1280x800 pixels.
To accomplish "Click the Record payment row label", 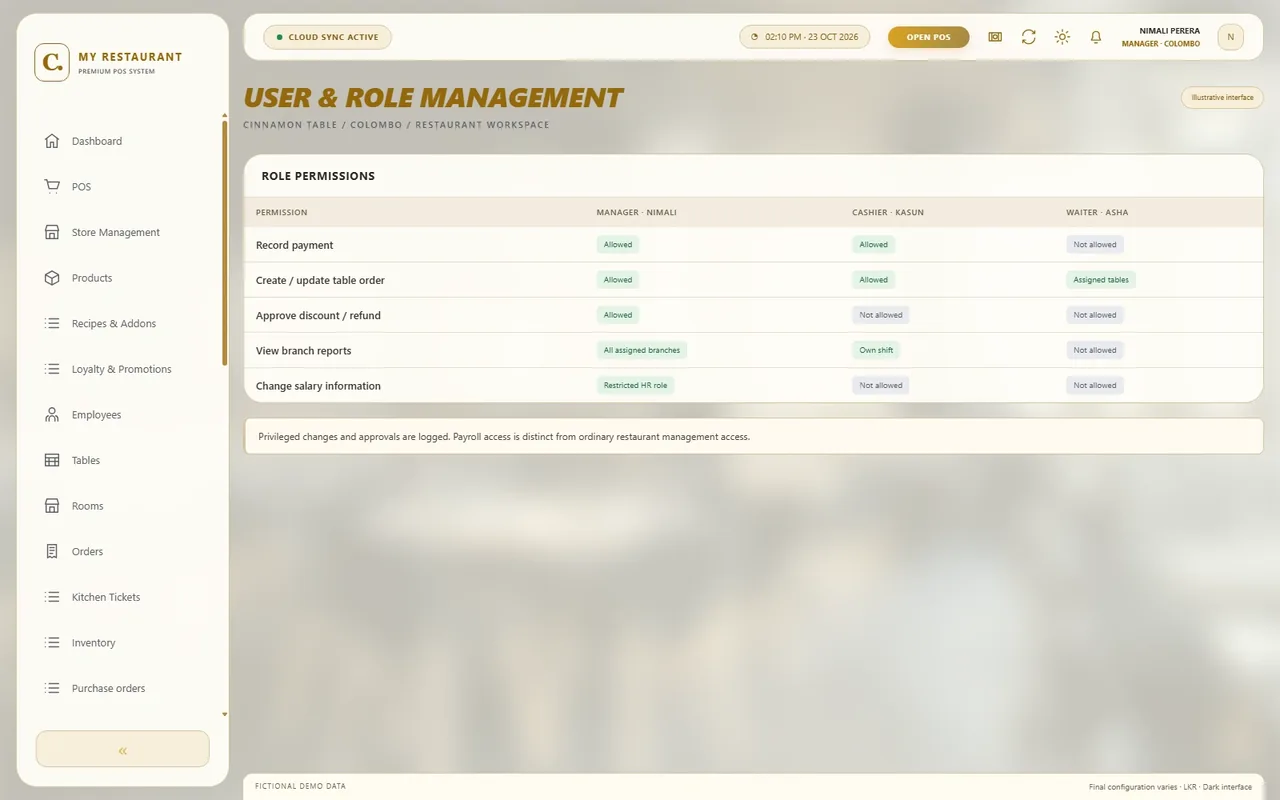I will (295, 245).
